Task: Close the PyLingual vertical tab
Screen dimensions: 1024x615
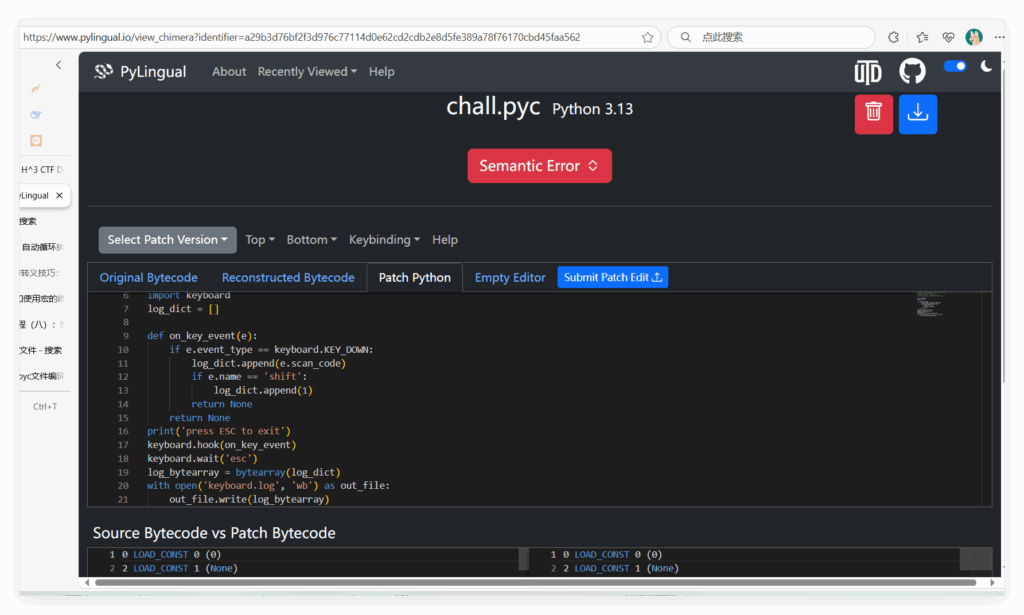Action: 59,196
